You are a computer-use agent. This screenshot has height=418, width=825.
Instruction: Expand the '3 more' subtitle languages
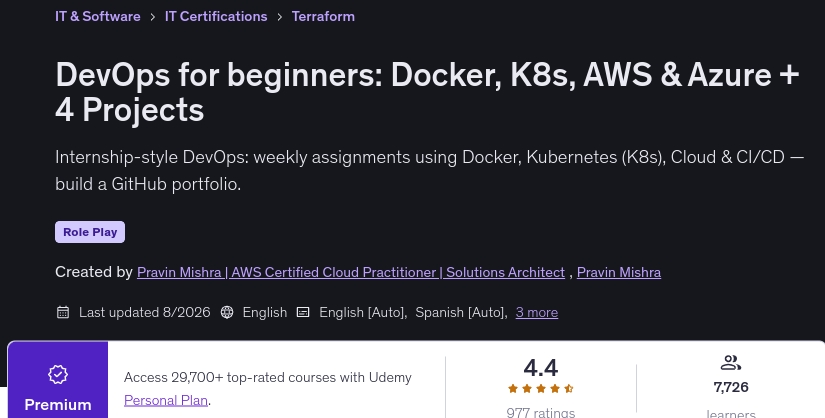[537, 312]
